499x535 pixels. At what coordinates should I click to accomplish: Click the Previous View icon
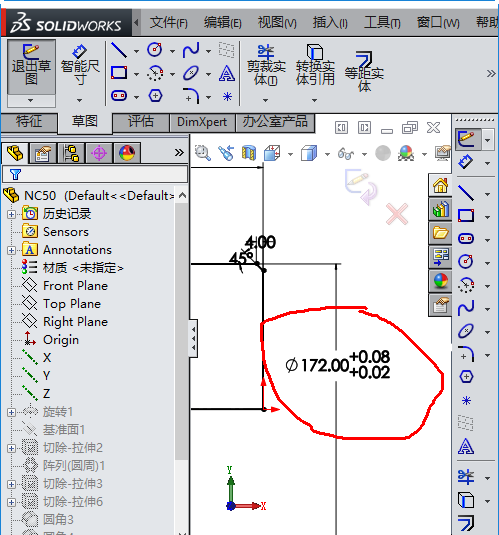pyautogui.click(x=226, y=153)
